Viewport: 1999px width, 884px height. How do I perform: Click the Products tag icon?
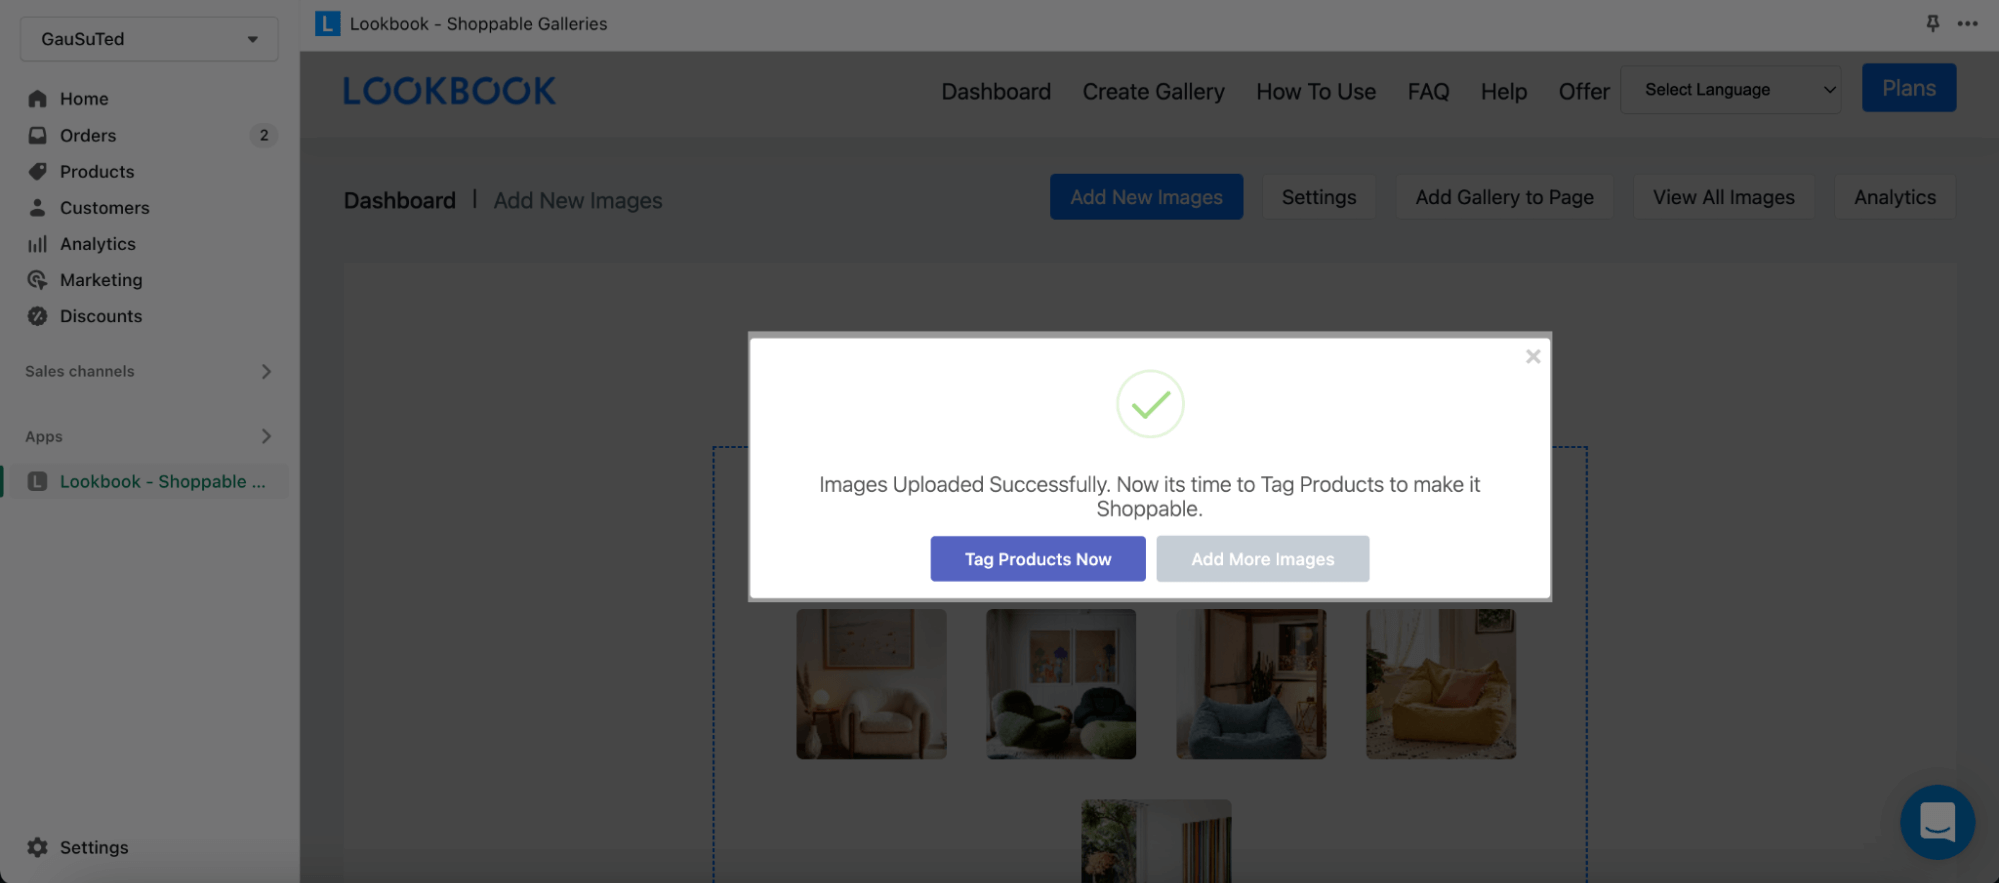click(x=38, y=171)
